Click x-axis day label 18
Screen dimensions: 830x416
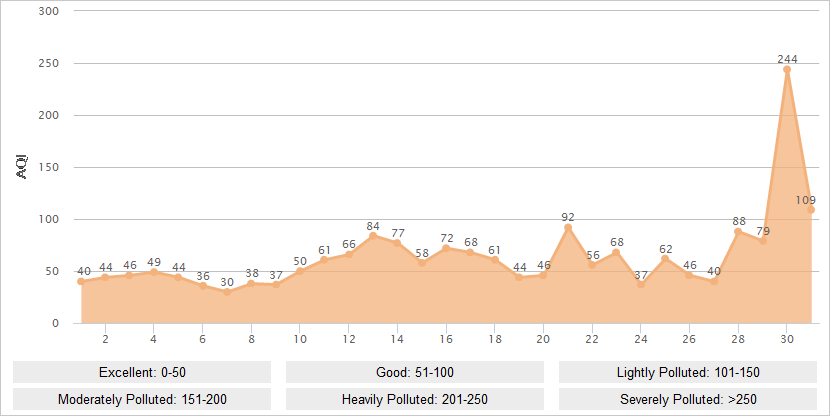pos(495,339)
